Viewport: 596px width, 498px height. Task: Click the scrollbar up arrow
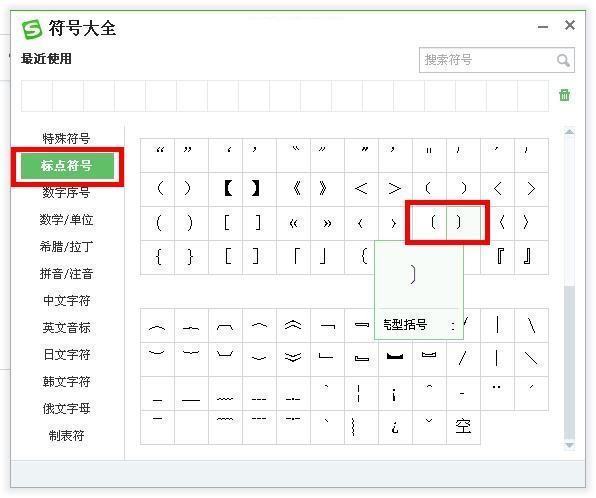[569, 132]
